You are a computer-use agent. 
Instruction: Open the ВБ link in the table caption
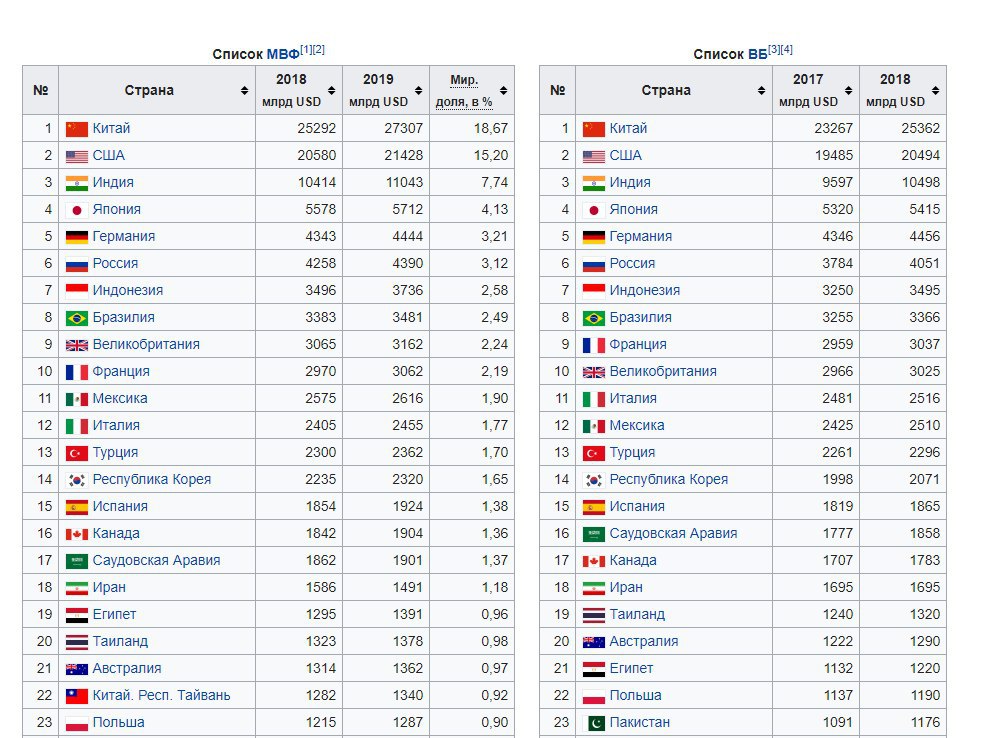[758, 55]
